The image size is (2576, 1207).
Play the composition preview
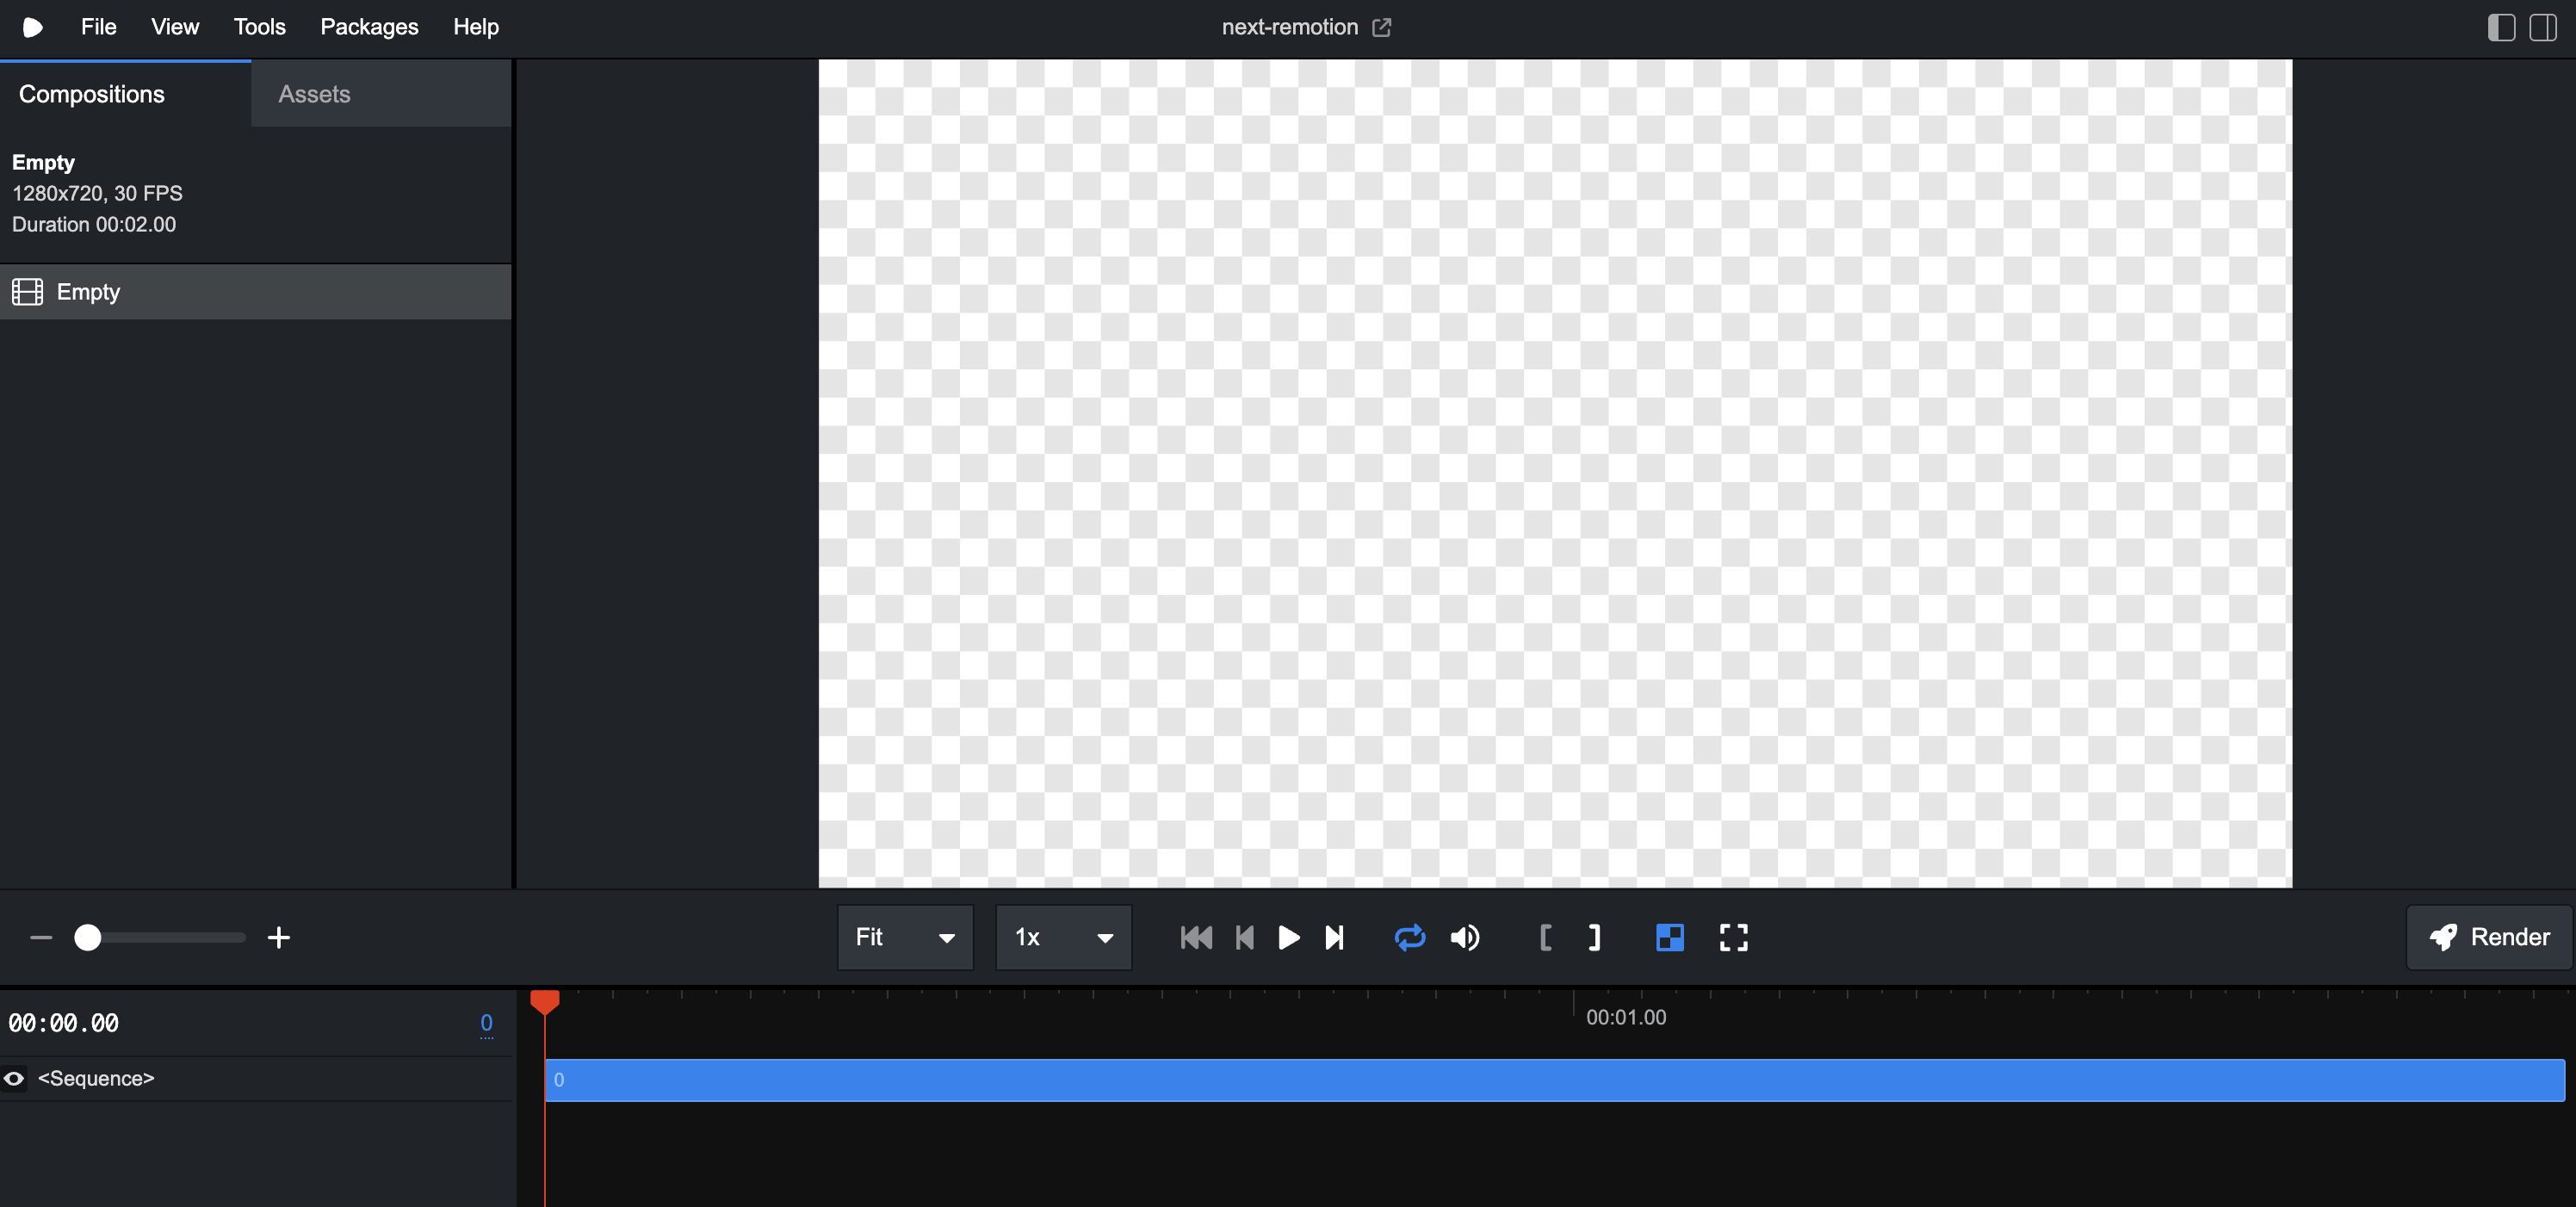click(x=1288, y=937)
